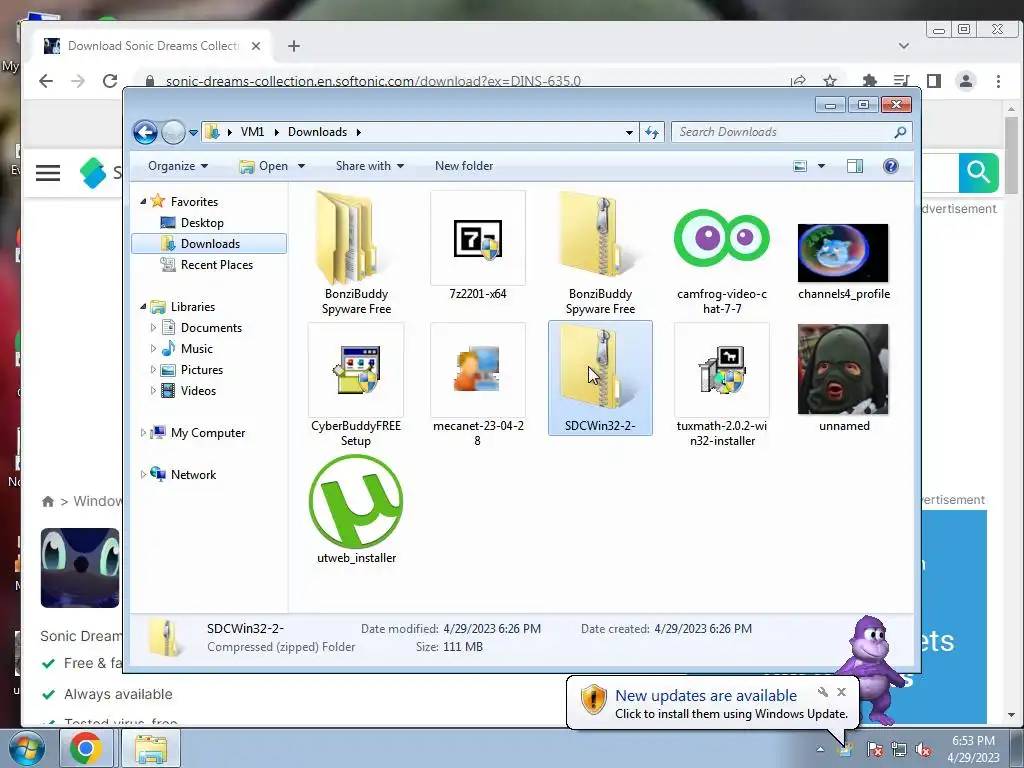Open Chrome profile avatar
The width and height of the screenshot is (1024, 768).
click(965, 81)
